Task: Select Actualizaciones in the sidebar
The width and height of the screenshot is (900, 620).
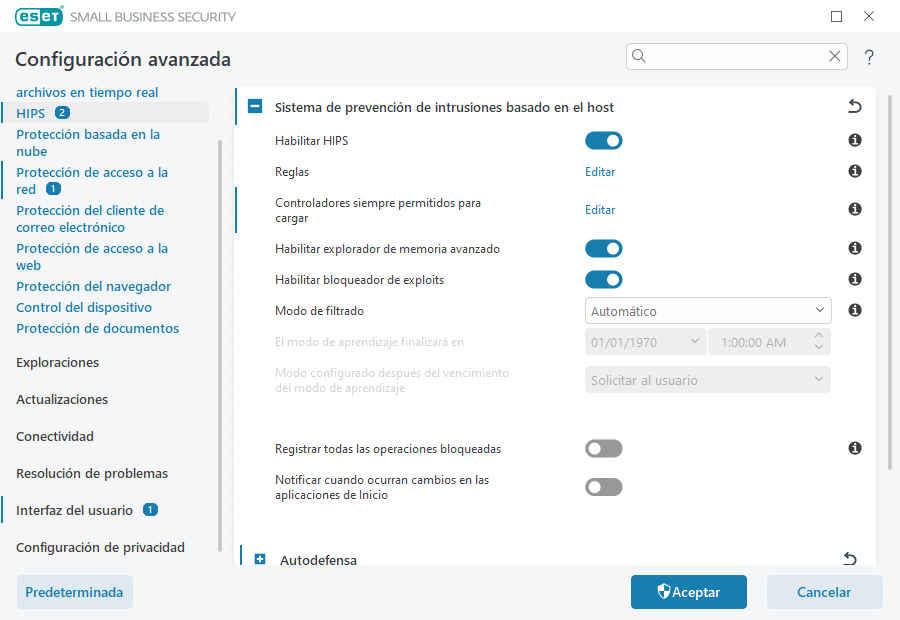Action: pos(62,399)
